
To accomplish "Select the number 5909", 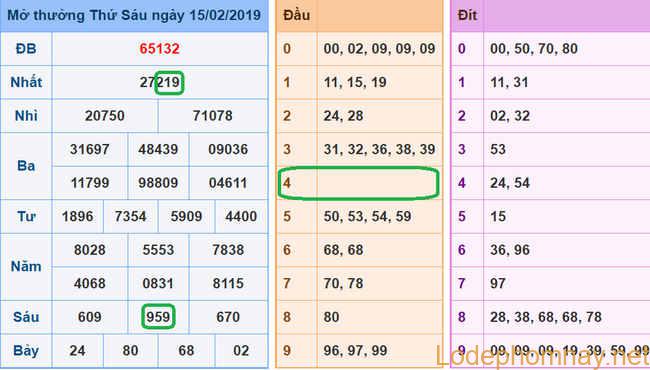I will pos(186,216).
